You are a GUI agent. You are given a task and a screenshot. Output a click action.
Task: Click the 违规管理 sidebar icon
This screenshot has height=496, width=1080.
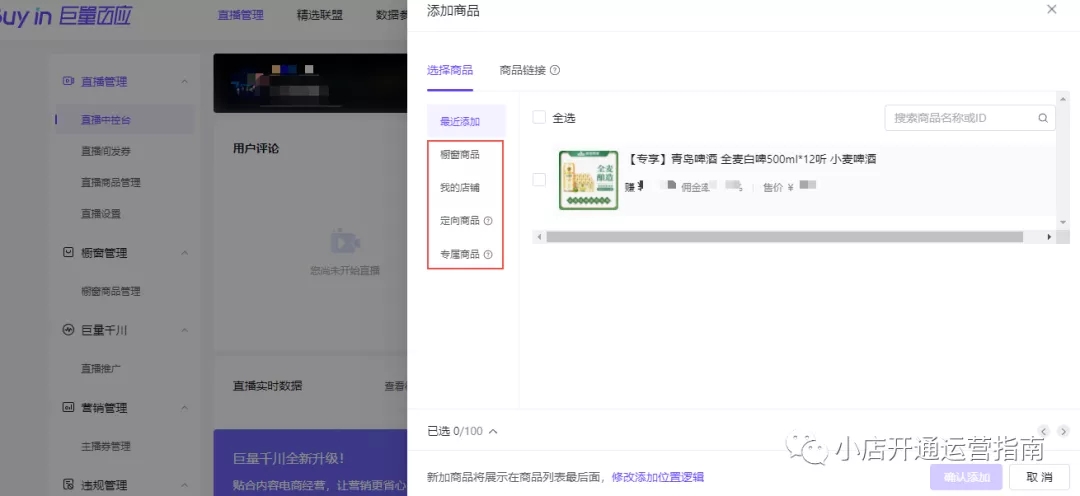[68, 484]
